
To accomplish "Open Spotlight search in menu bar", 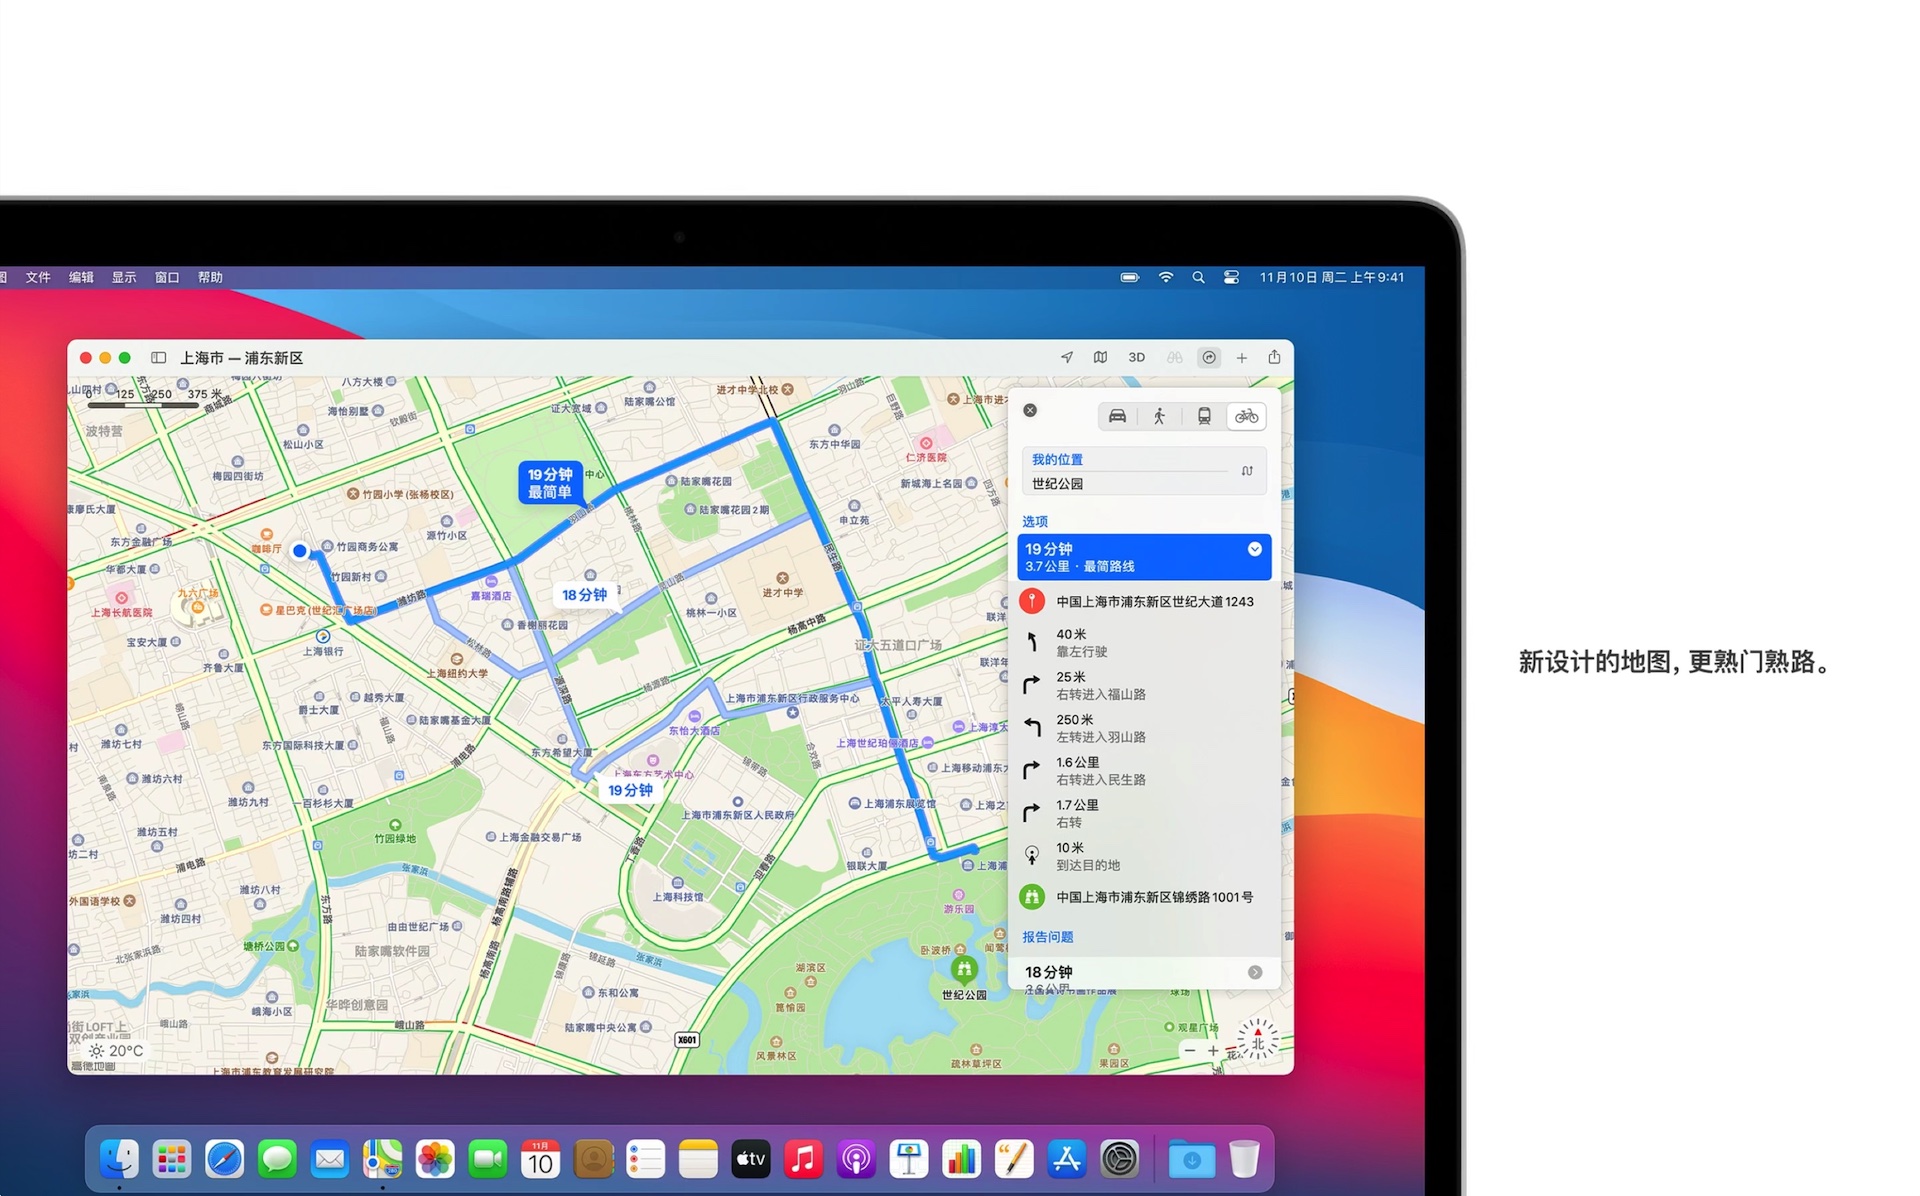I will tap(1198, 278).
